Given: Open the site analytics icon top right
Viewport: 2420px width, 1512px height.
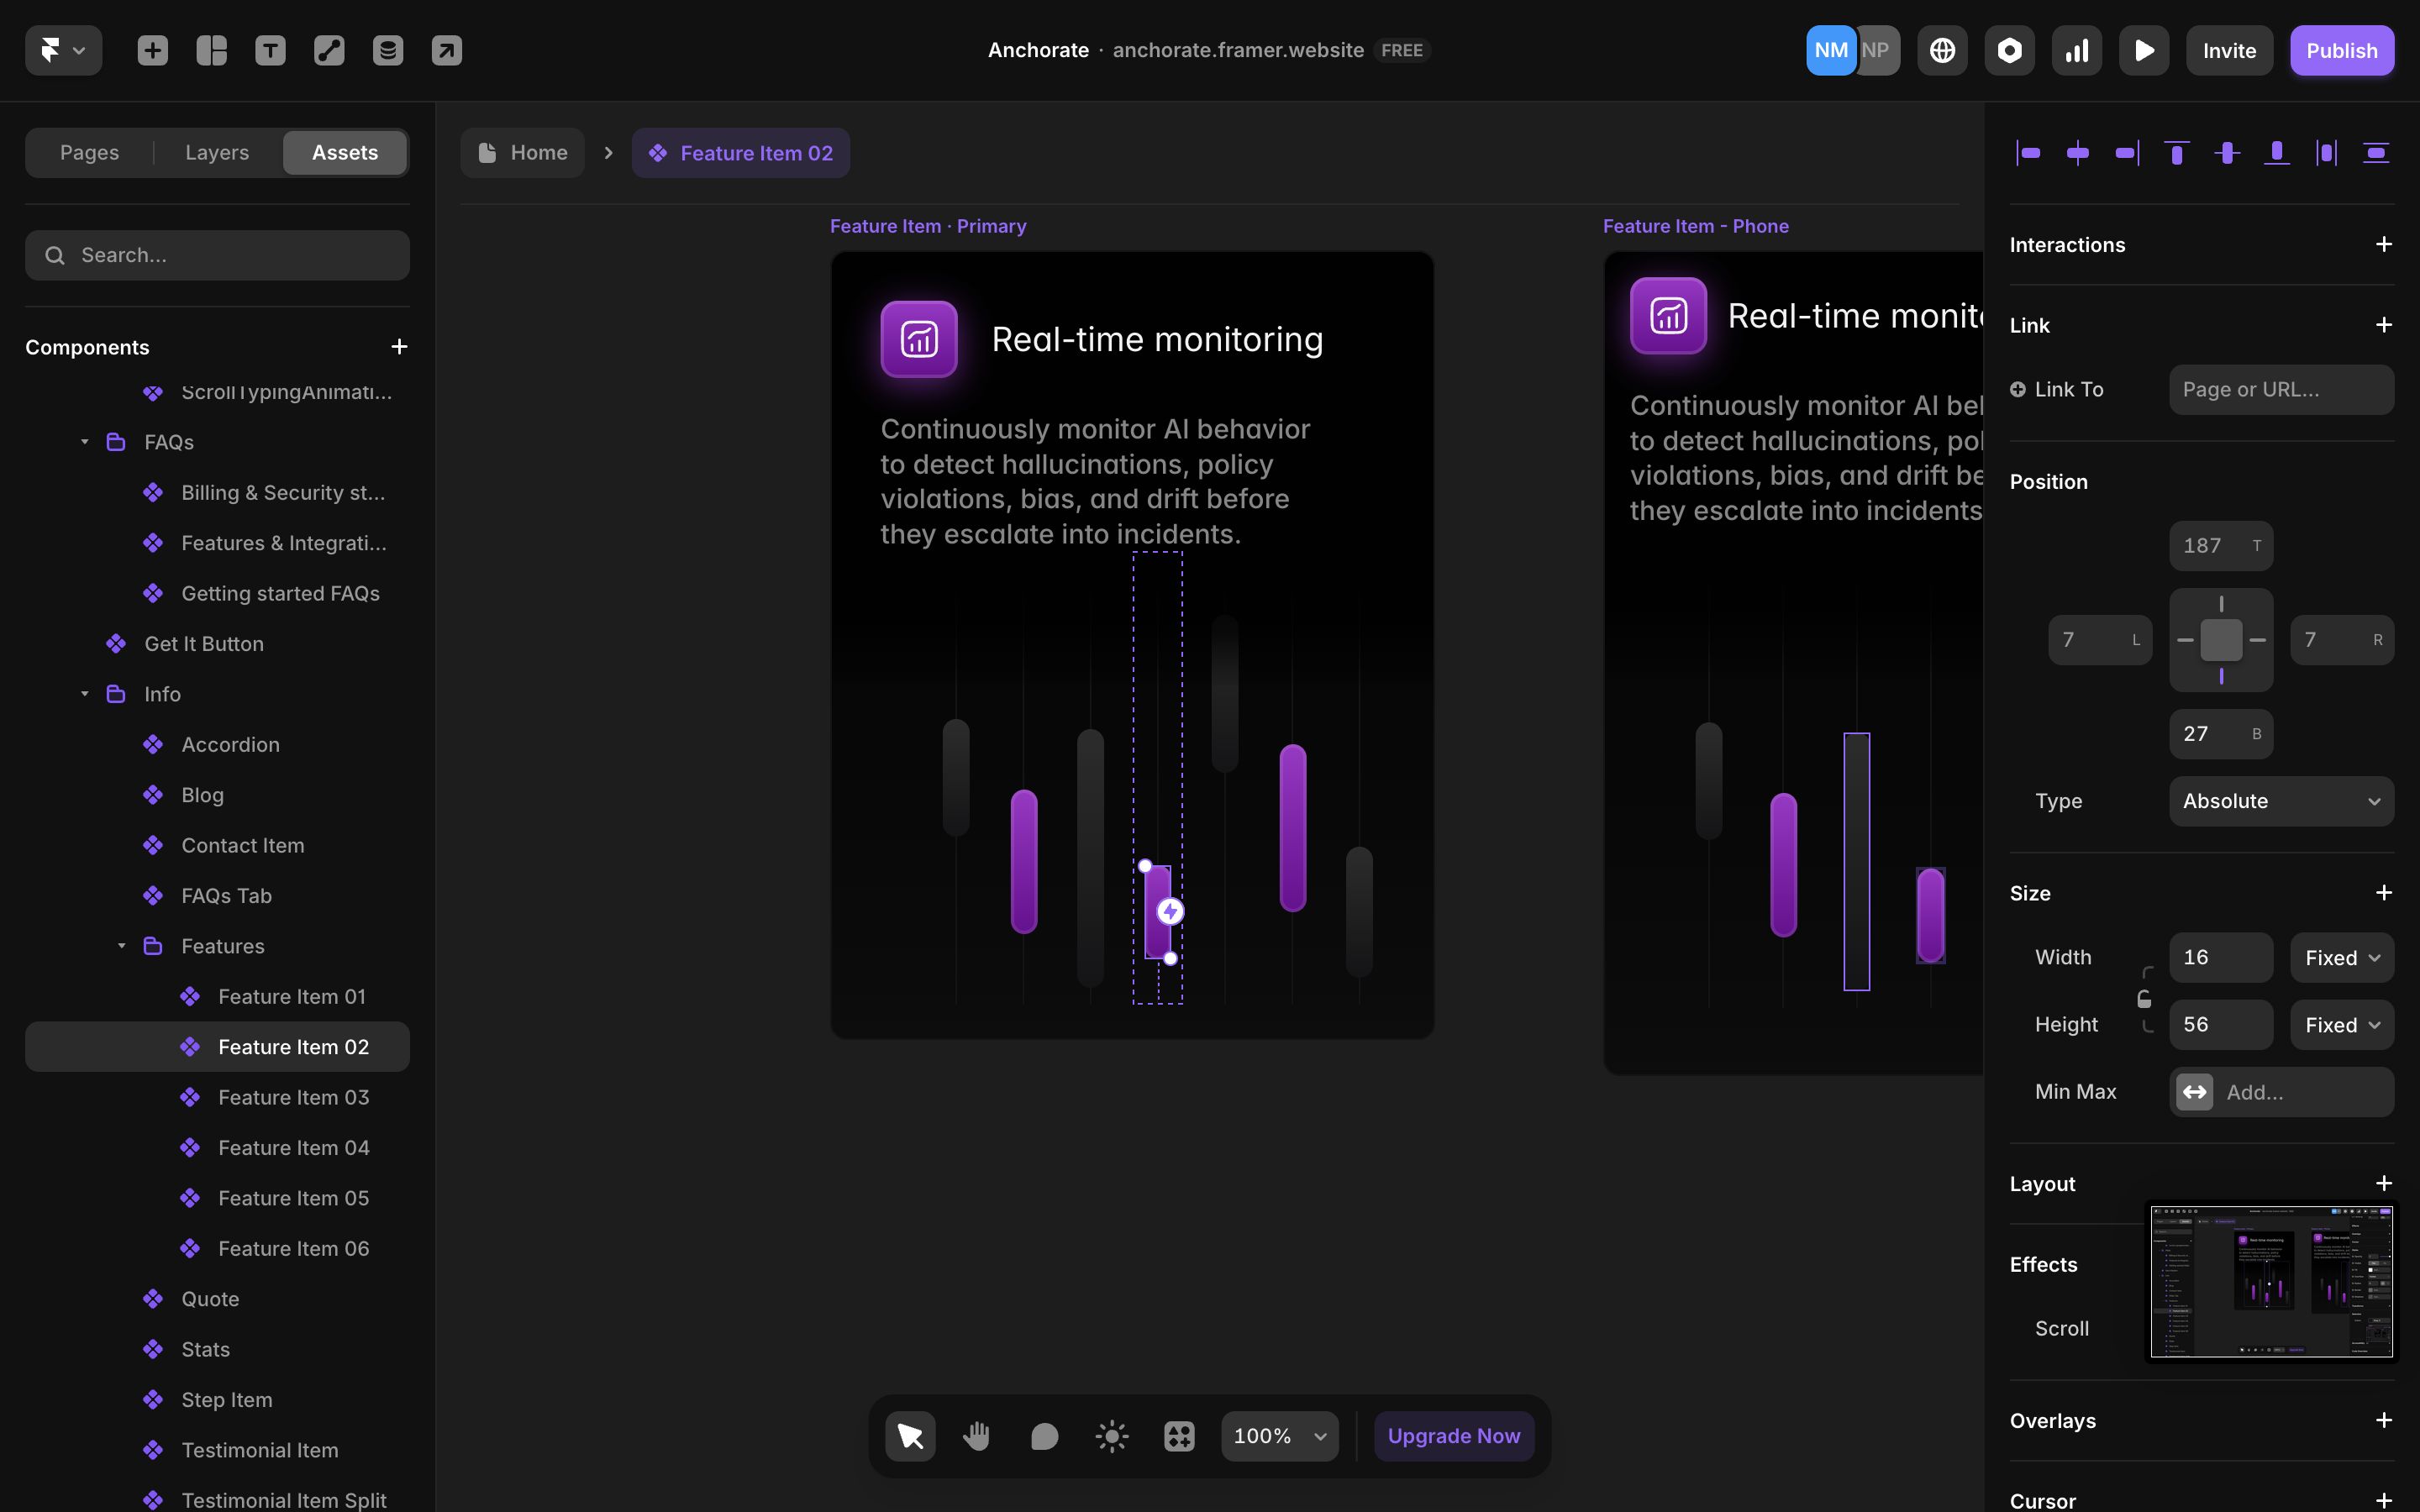Looking at the screenshot, I should (2076, 50).
